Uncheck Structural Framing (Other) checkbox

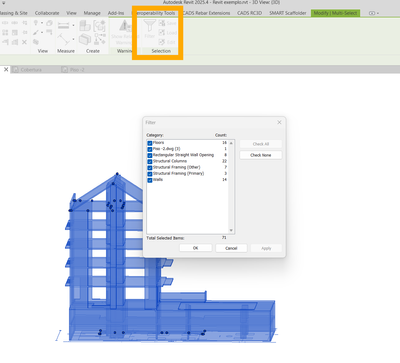(150, 168)
